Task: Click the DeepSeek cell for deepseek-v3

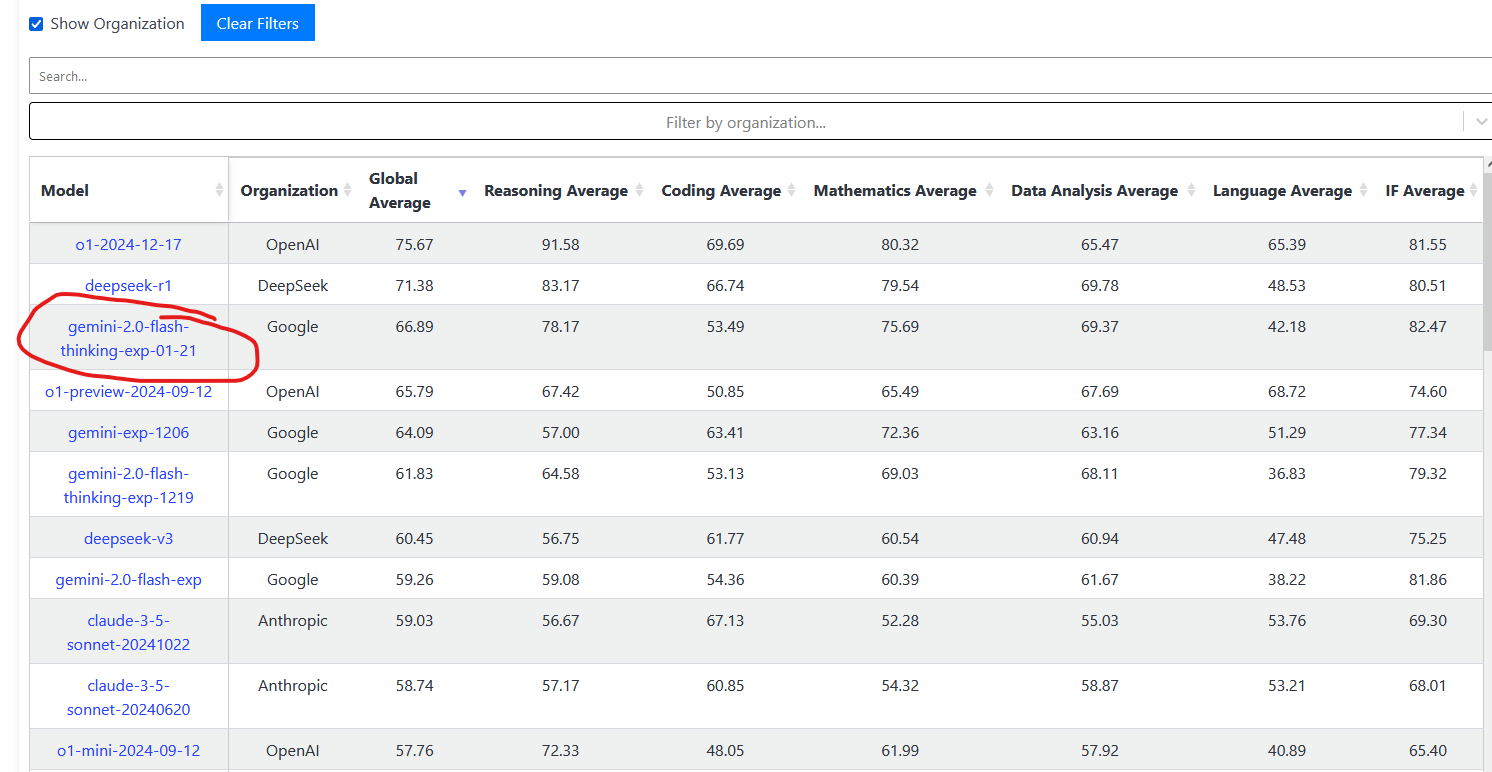Action: [293, 538]
